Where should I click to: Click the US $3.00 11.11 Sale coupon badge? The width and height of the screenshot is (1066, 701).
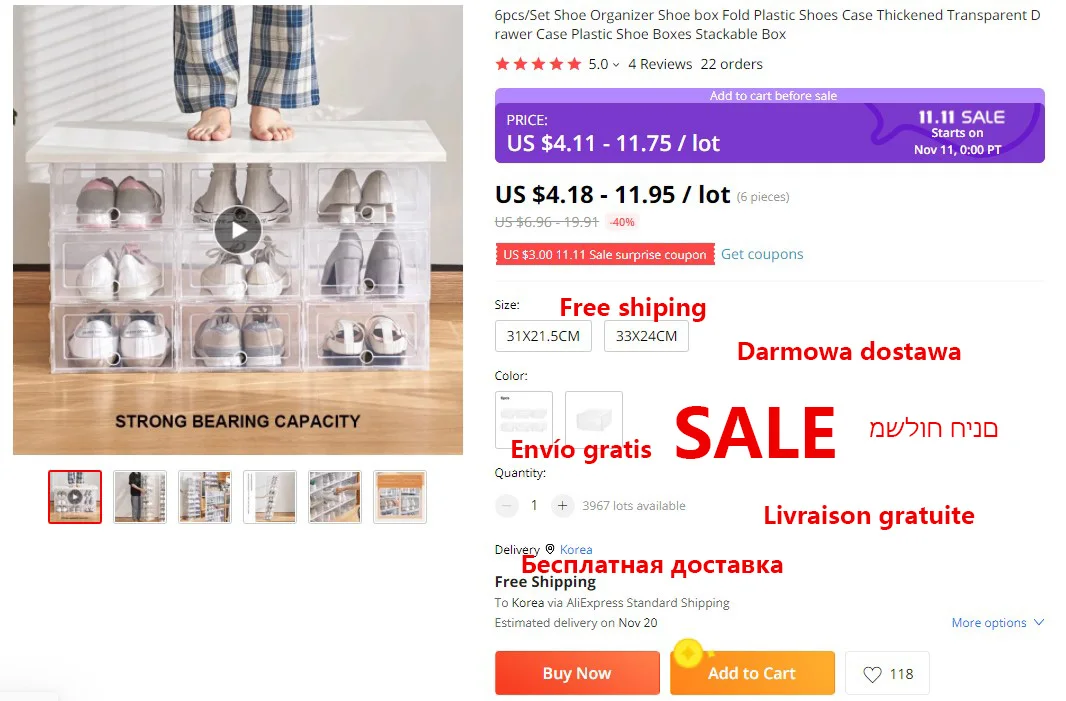click(x=605, y=254)
